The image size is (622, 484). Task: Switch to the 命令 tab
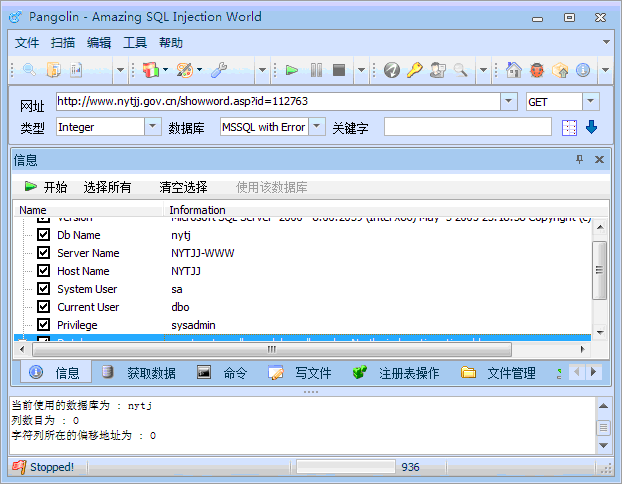pyautogui.click(x=222, y=373)
